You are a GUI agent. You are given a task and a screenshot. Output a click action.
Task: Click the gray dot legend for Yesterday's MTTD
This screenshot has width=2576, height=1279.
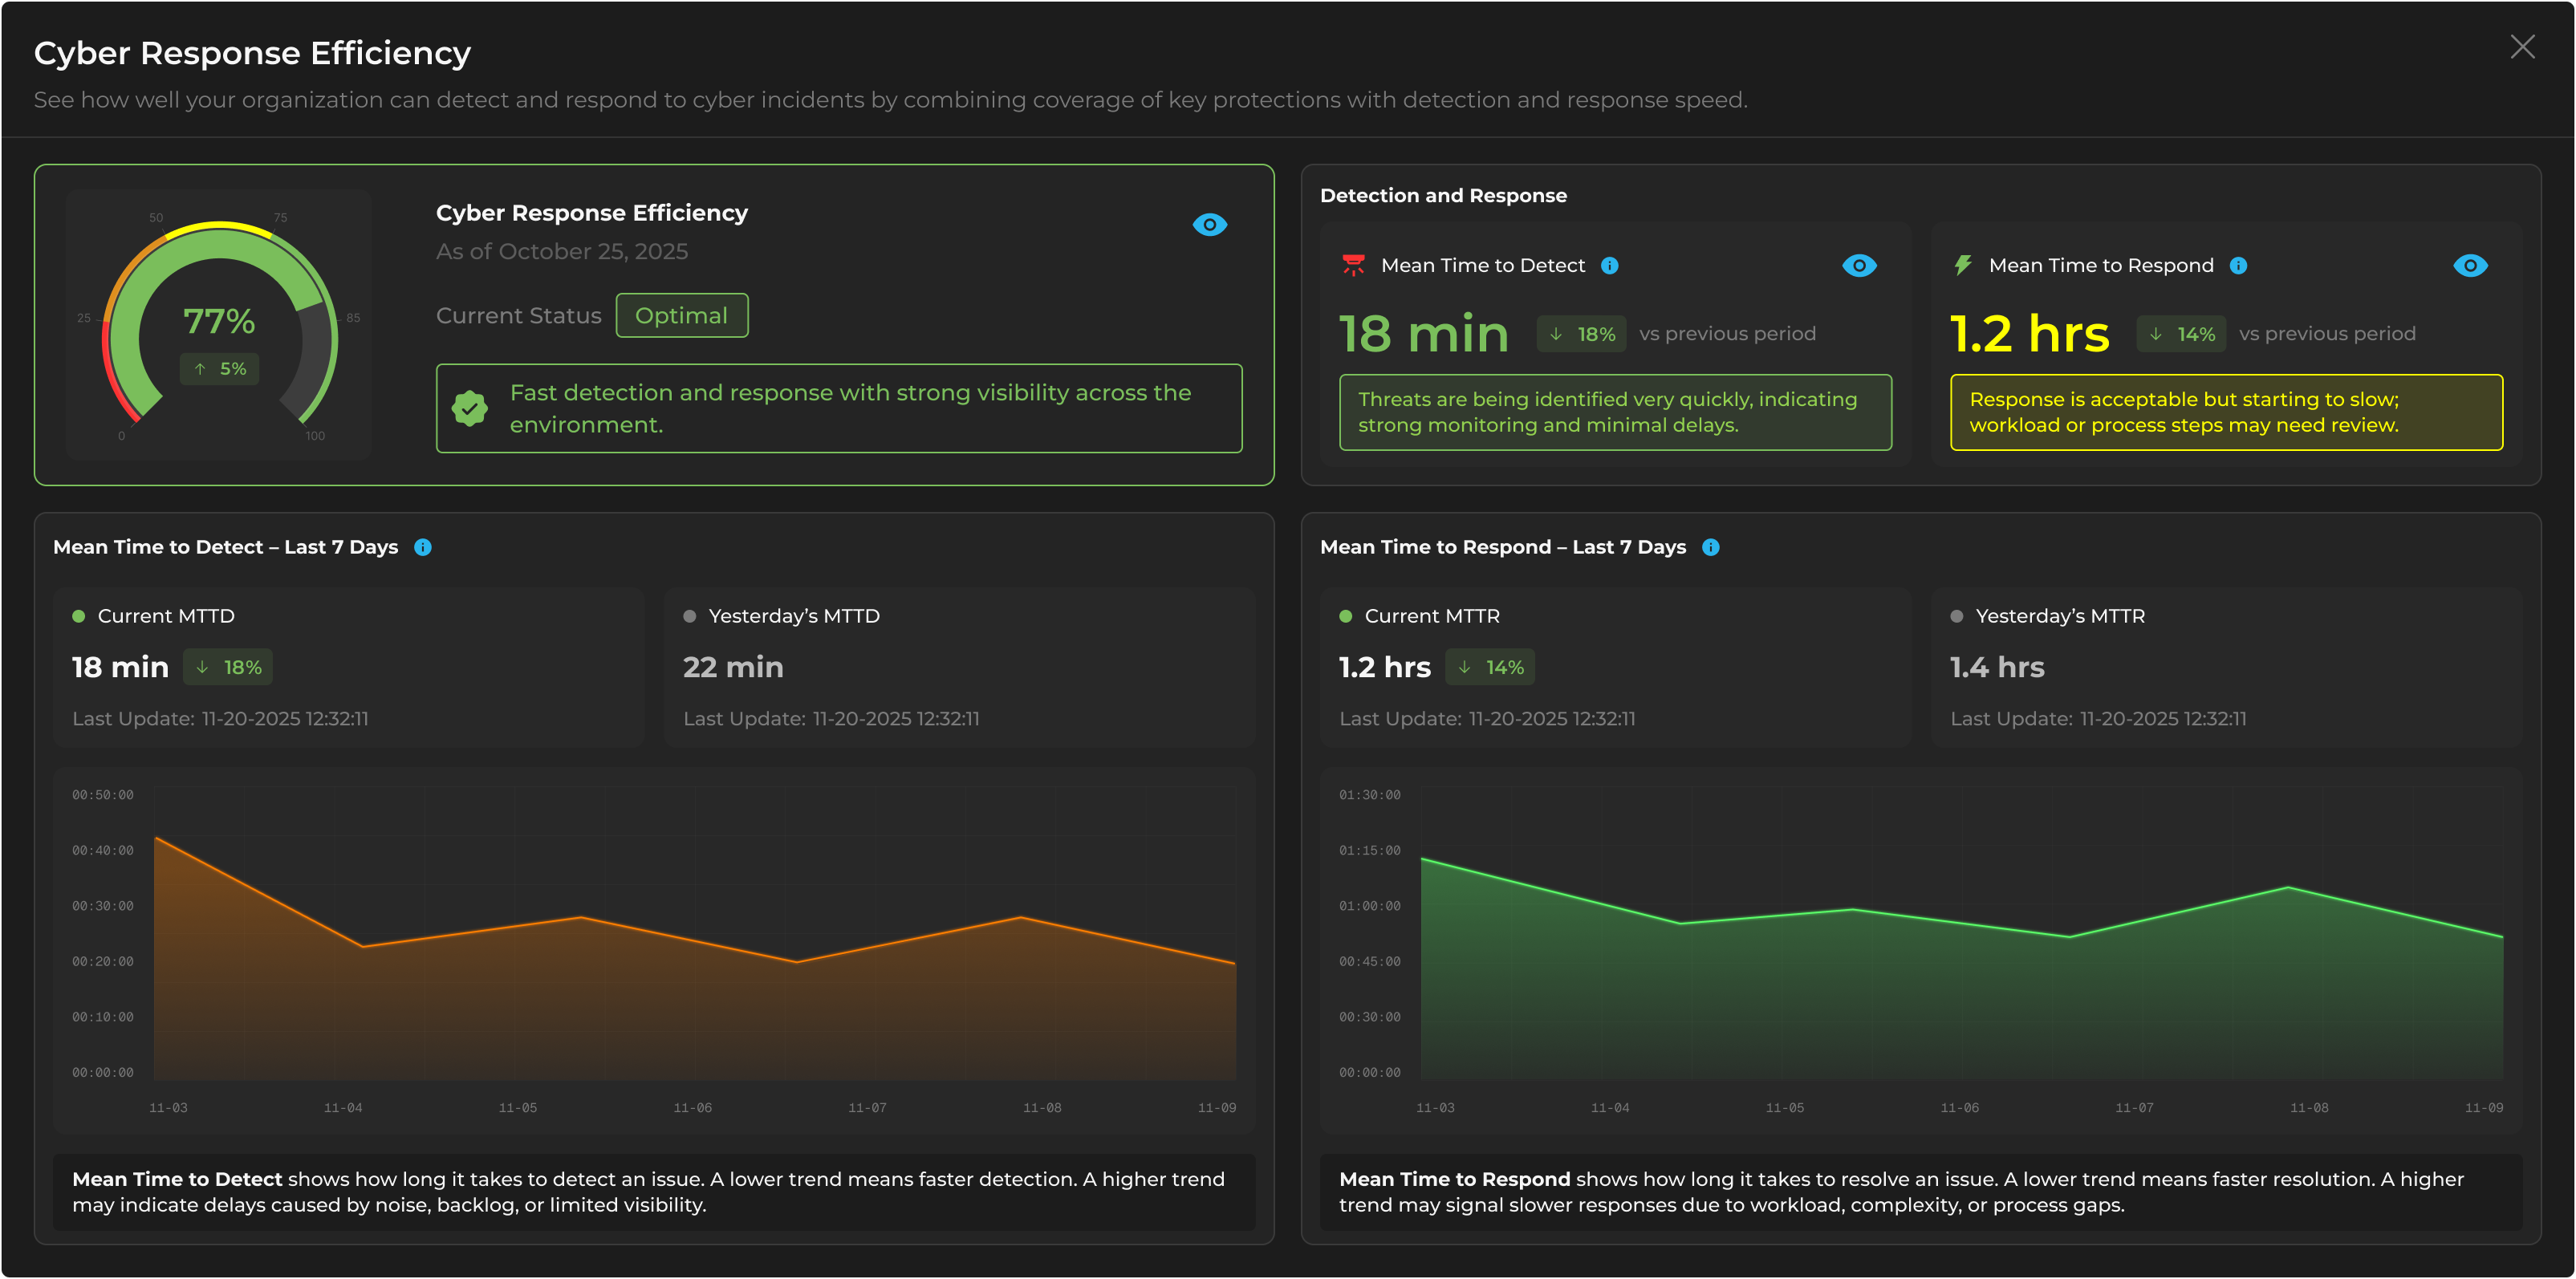point(690,616)
